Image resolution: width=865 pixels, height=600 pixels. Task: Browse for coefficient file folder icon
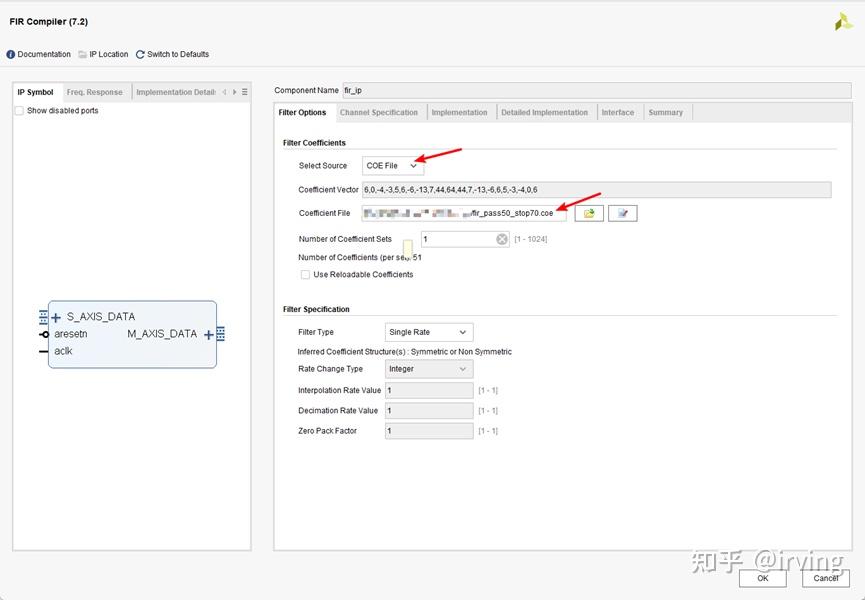tap(589, 213)
